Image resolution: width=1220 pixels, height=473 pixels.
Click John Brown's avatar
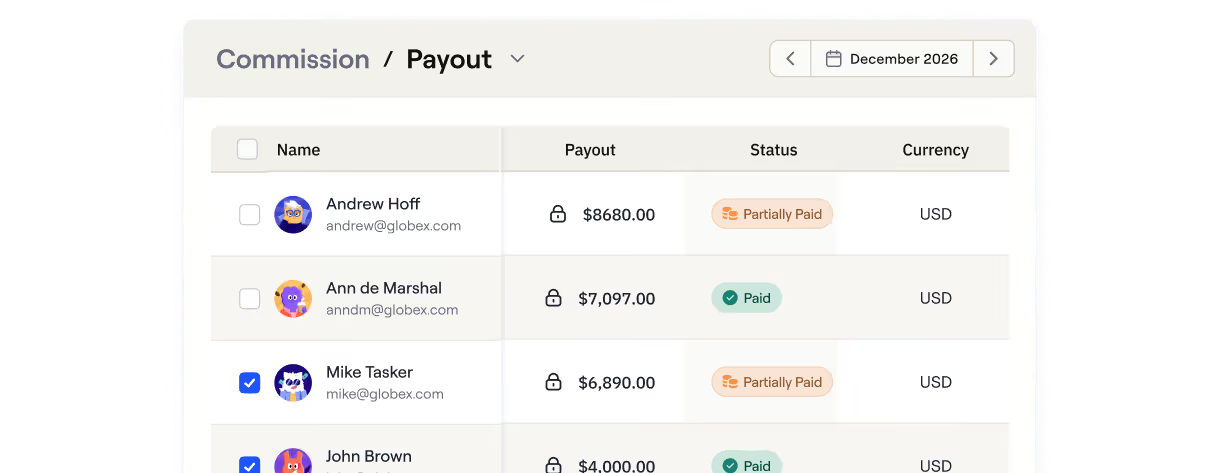coord(293,461)
